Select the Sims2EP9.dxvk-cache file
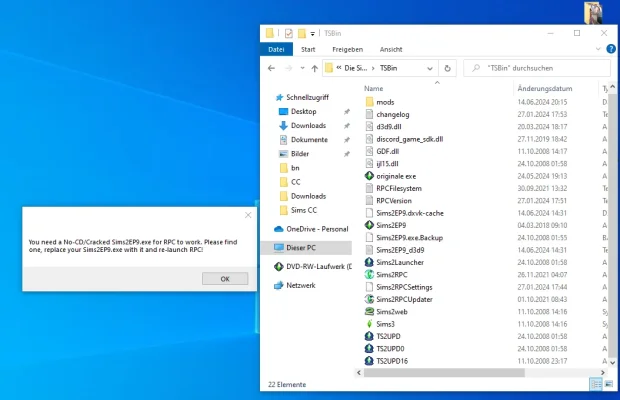 (x=410, y=213)
